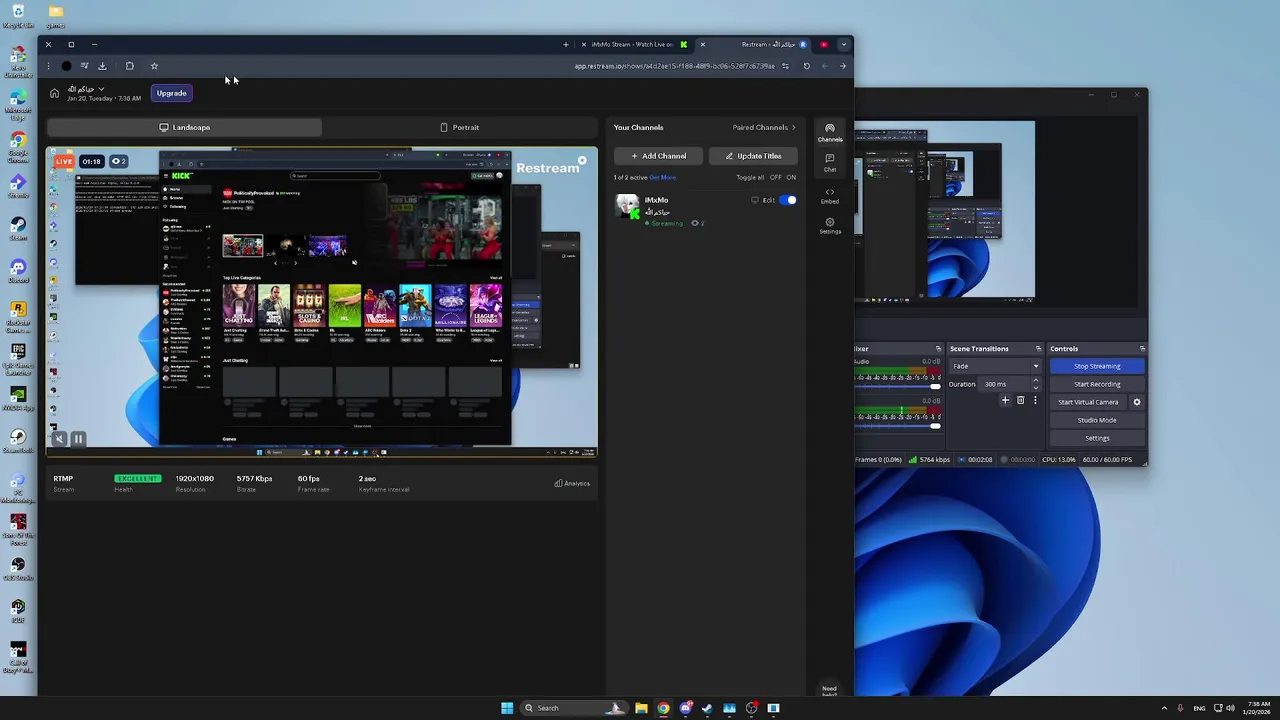
Task: Click the Get More channels link
Action: [x=663, y=178]
